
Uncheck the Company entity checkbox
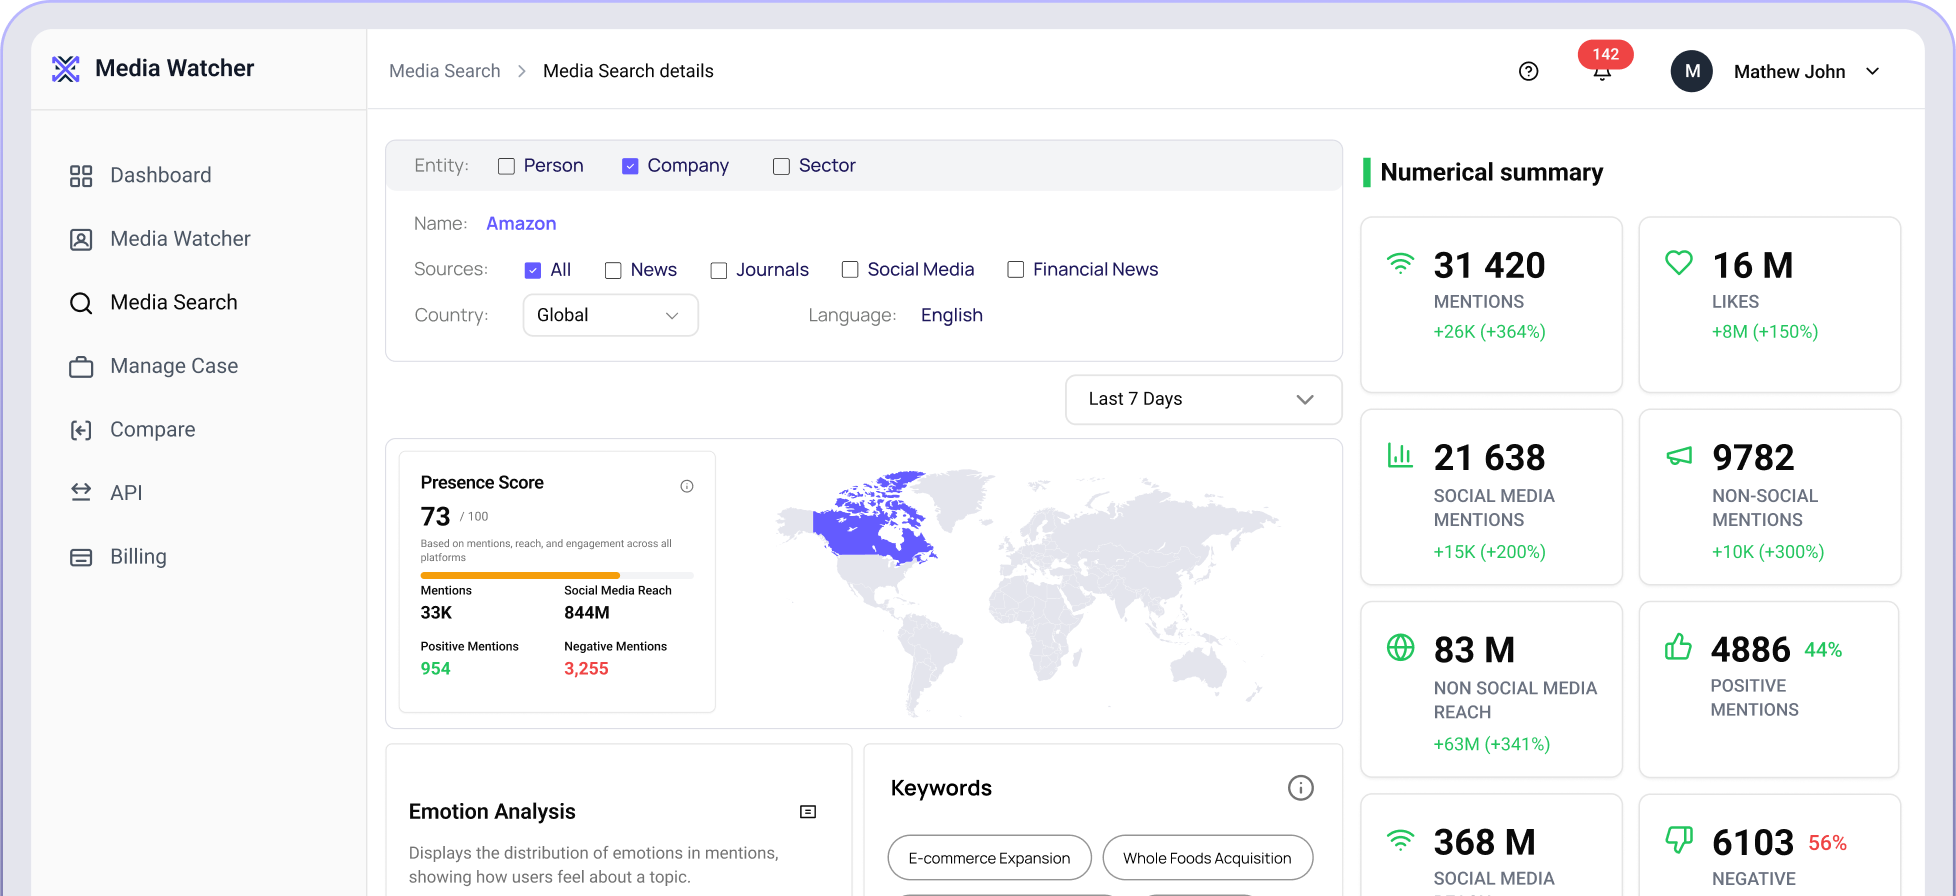click(x=630, y=166)
